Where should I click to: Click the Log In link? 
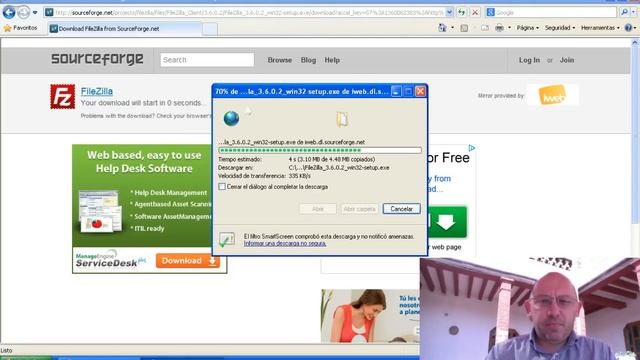coord(529,60)
